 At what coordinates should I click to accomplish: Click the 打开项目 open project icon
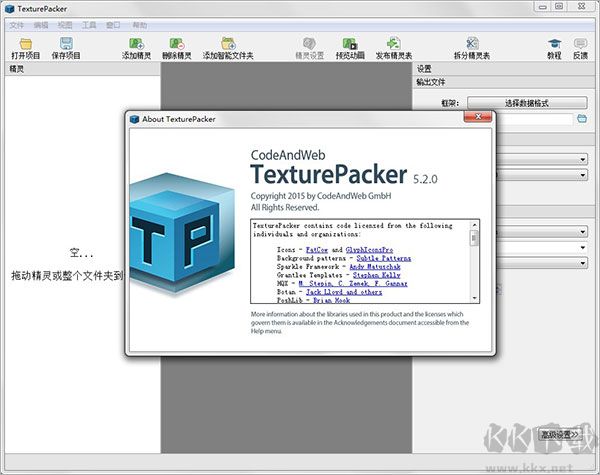pyautogui.click(x=26, y=44)
